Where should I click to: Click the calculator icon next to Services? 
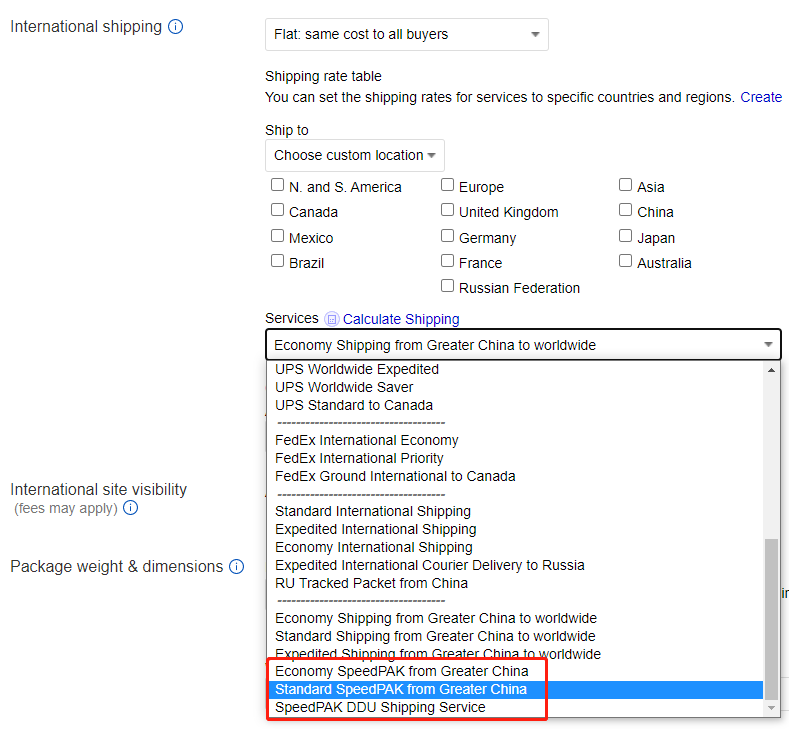[332, 319]
